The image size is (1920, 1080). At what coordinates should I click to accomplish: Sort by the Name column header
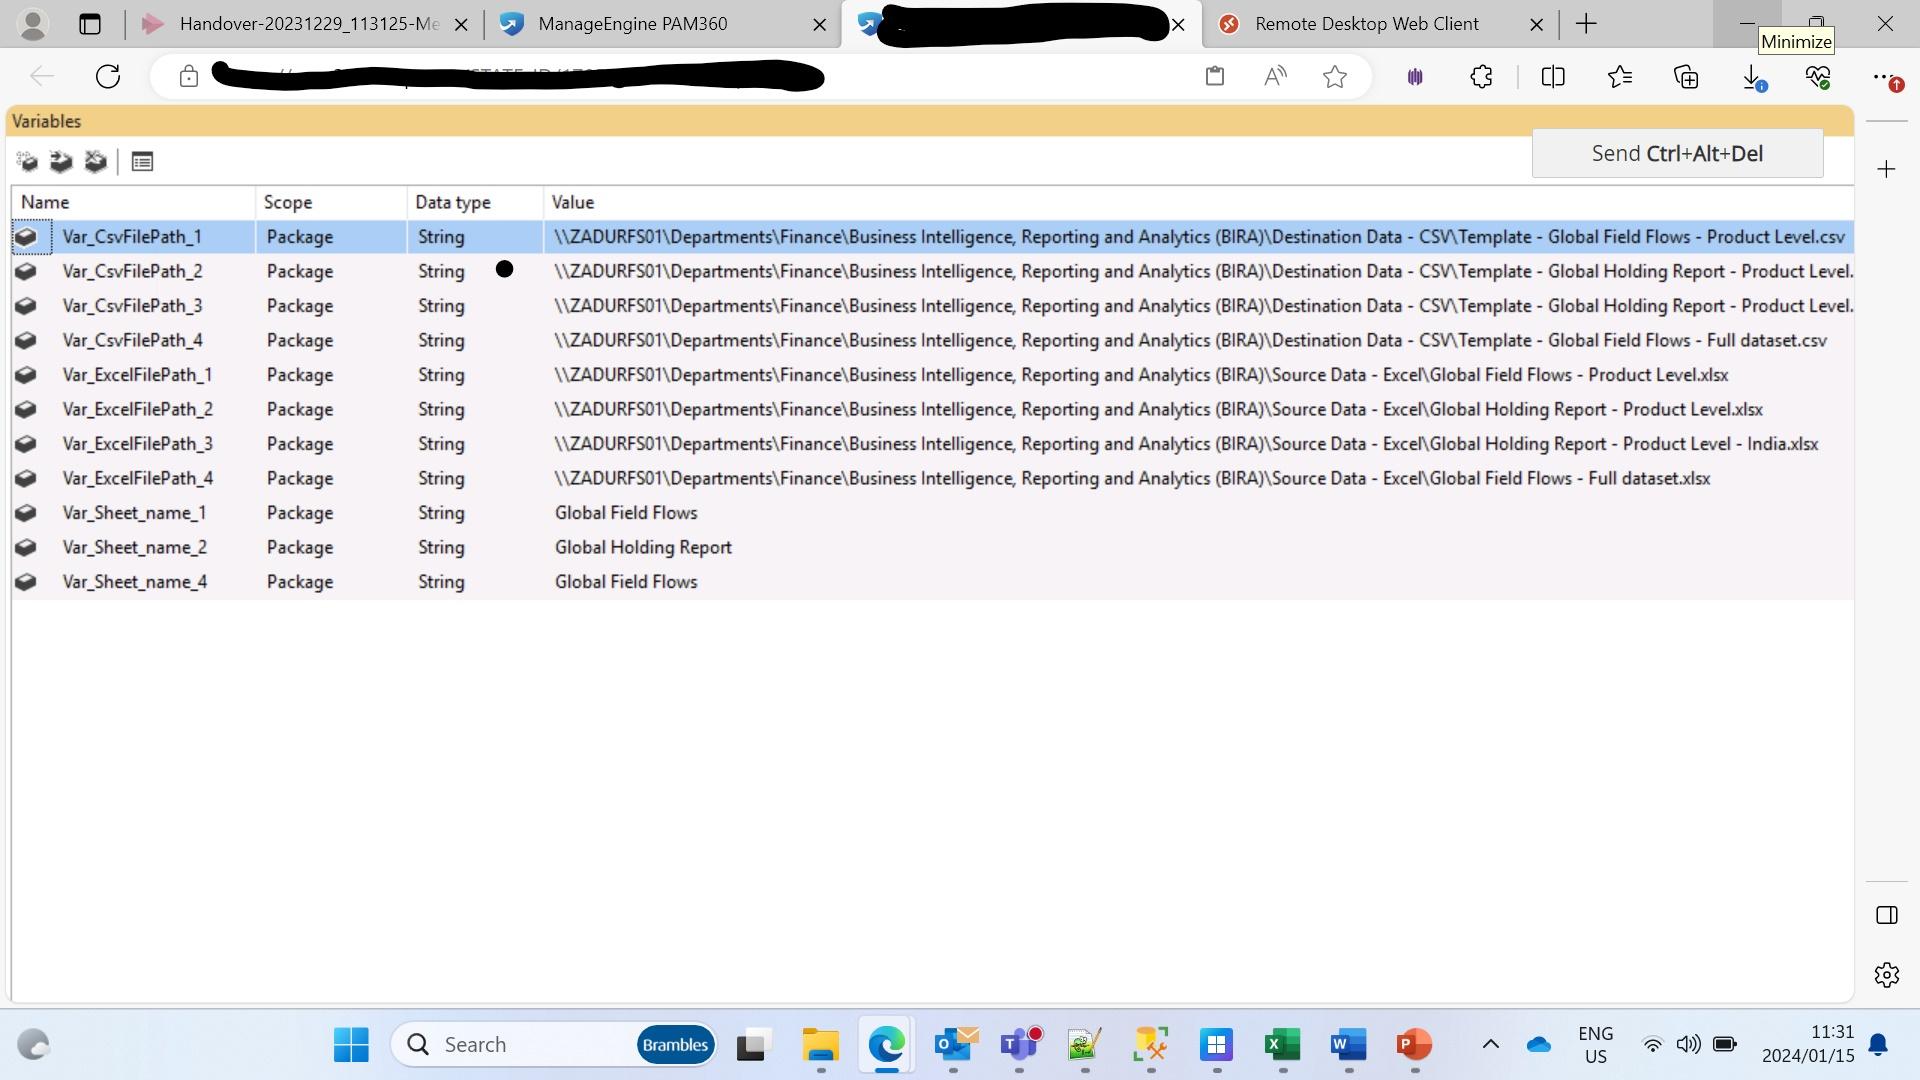click(x=45, y=202)
